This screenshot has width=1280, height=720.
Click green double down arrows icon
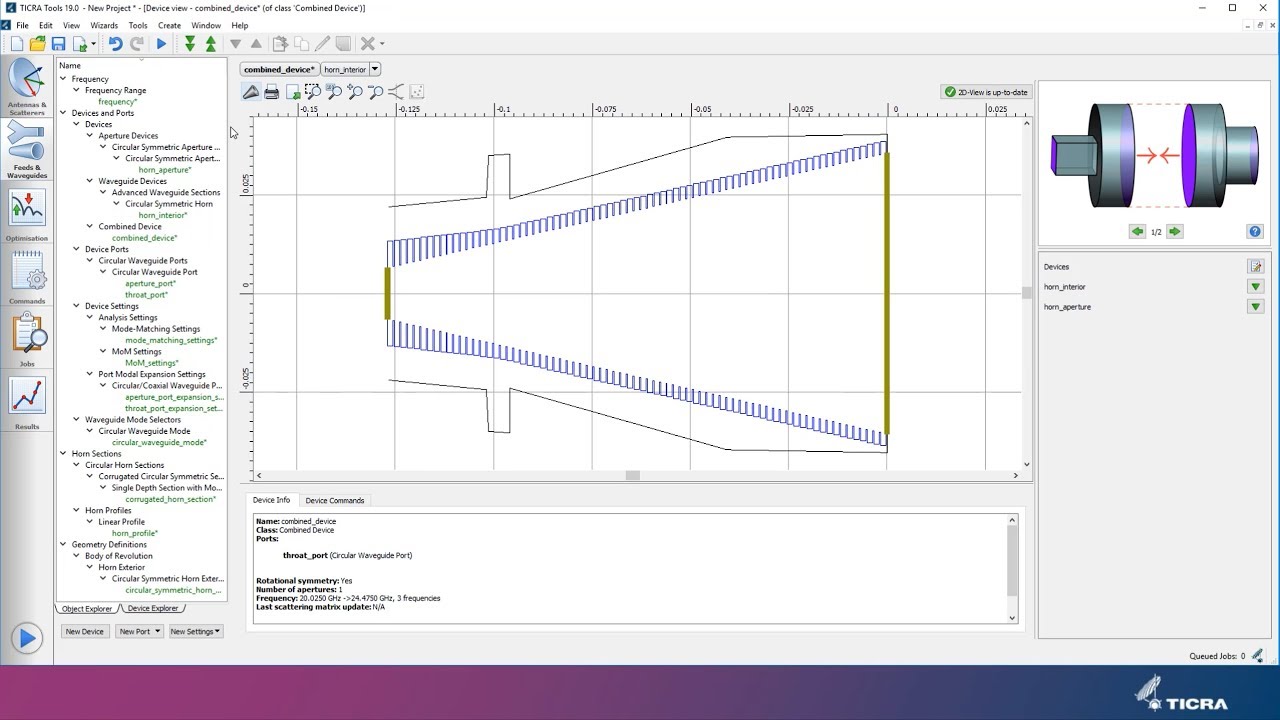coord(190,44)
